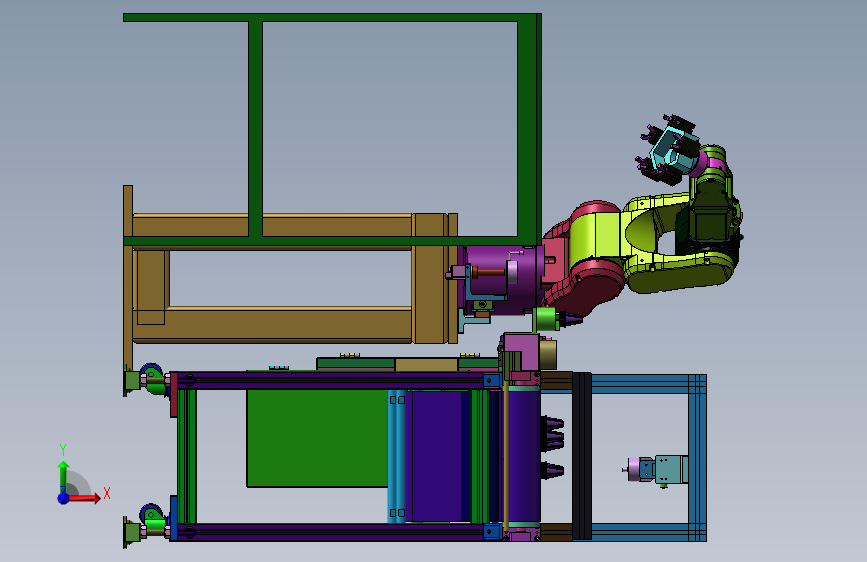Select the light blue vertical bracket strip
The width and height of the screenshot is (867, 562).
[396, 456]
